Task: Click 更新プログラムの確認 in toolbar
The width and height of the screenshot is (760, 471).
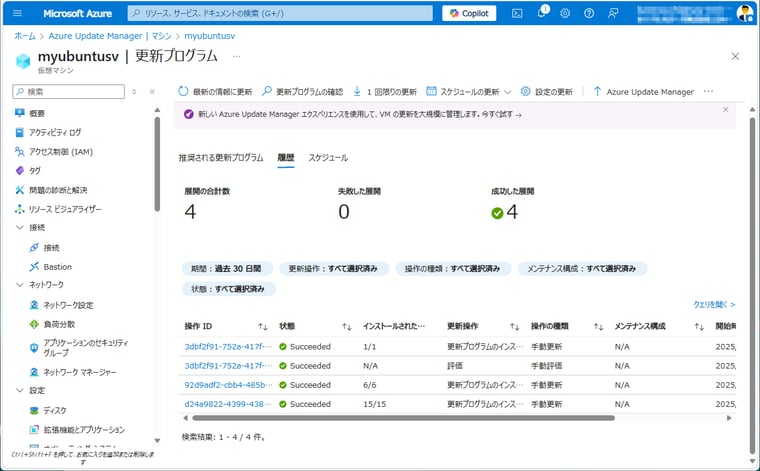Action: (x=302, y=92)
